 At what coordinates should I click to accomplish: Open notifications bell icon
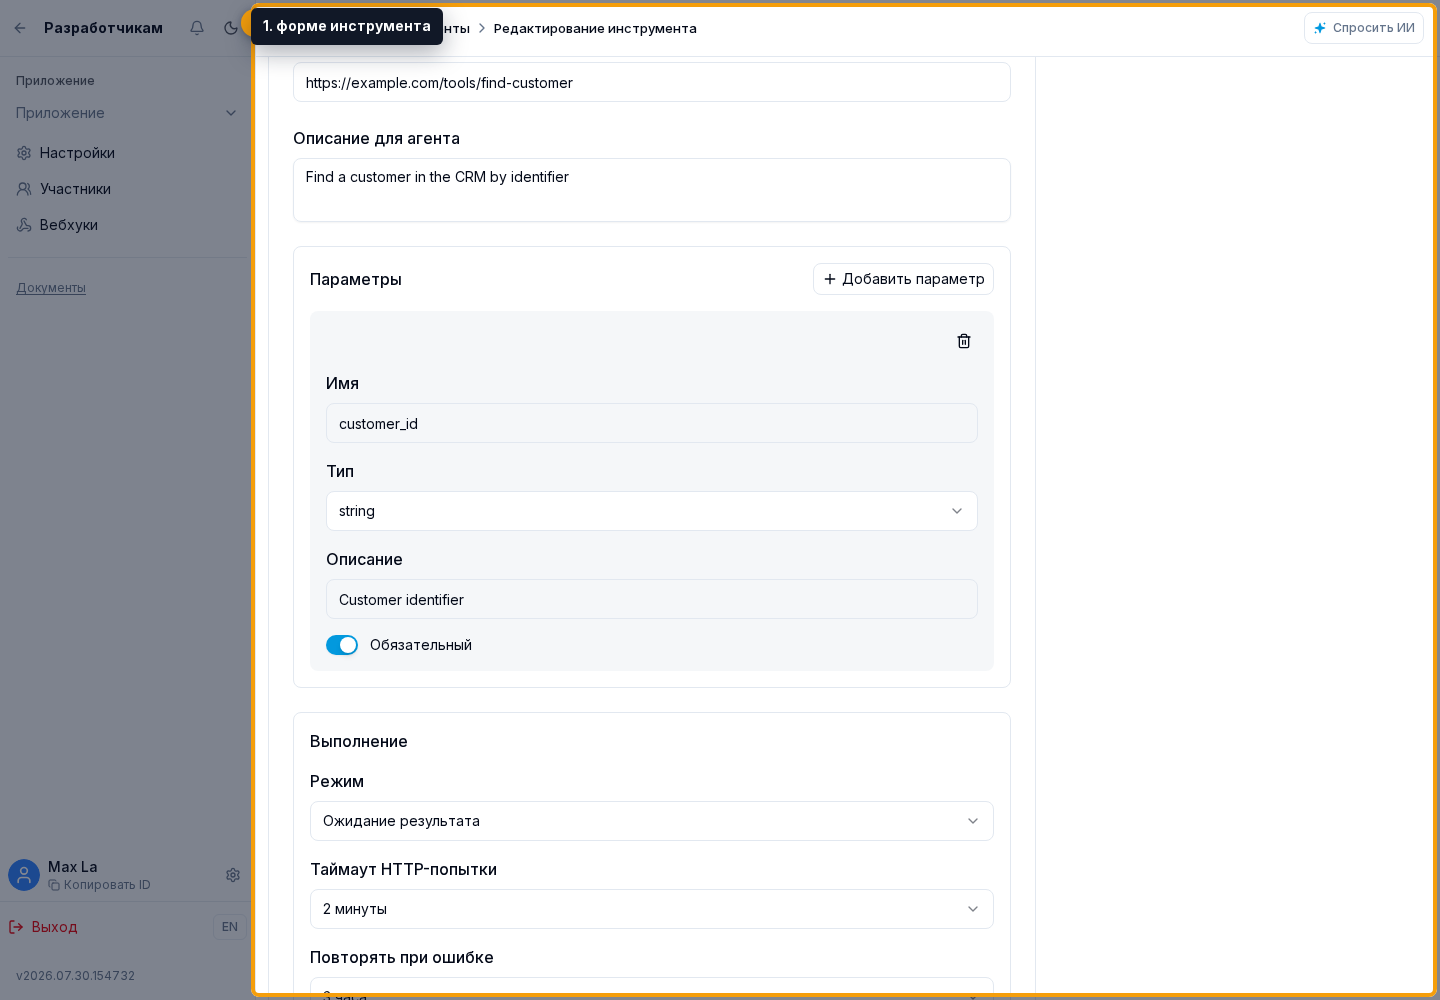(x=197, y=28)
